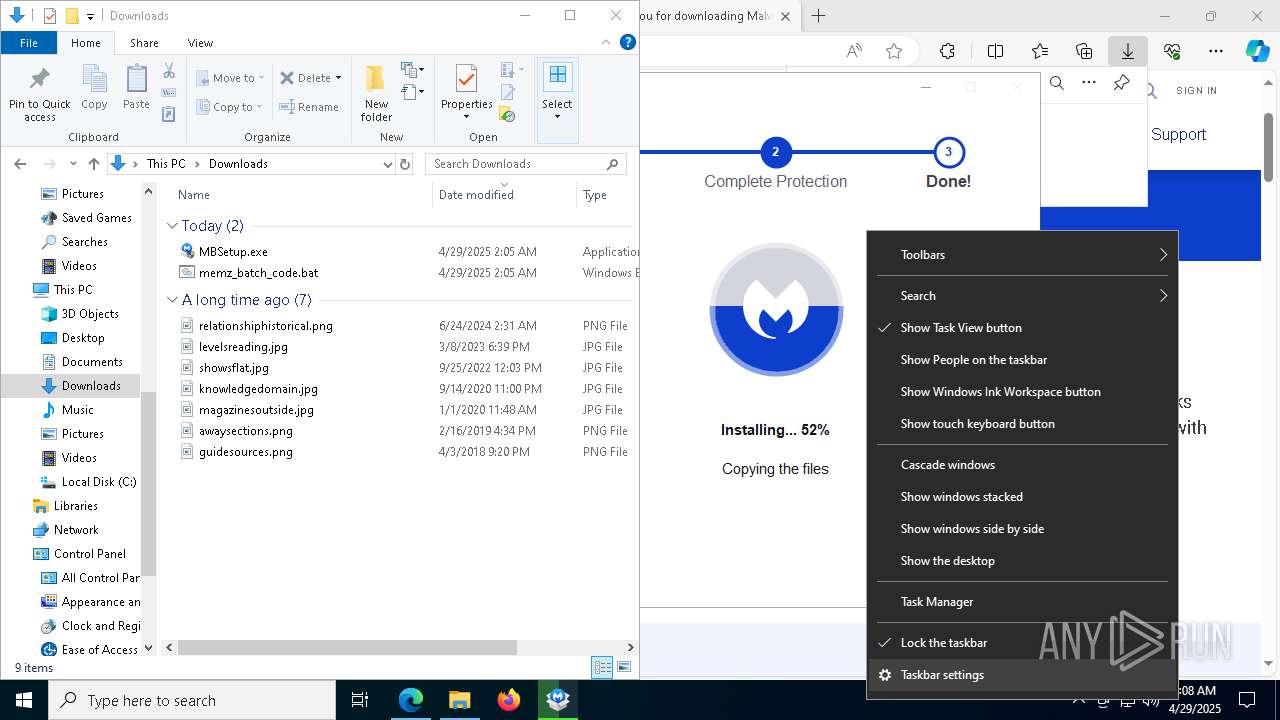
Task: Collapse the Today group
Action: click(x=172, y=226)
